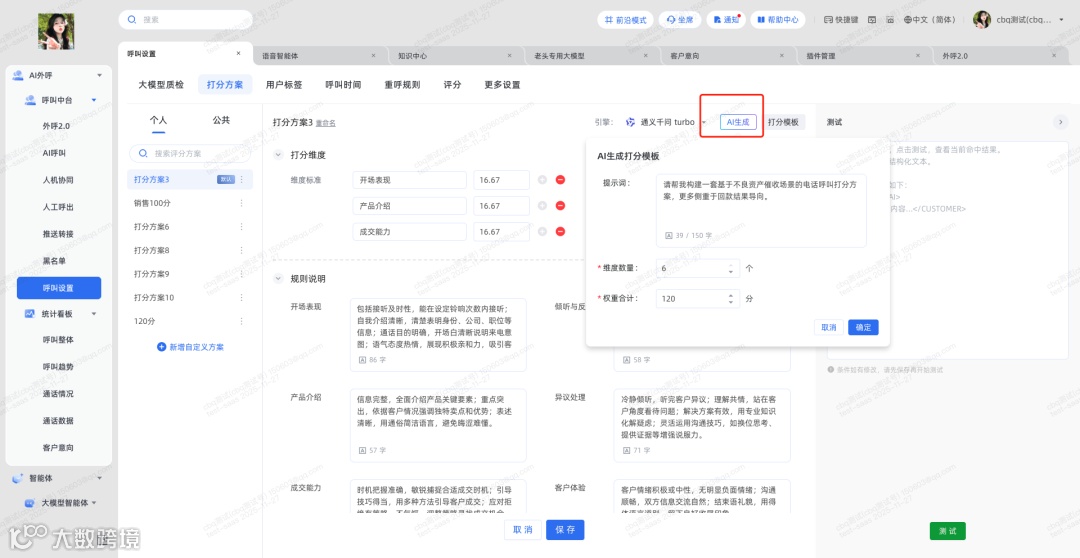The image size is (1080, 558).
Task: Click 取消 in AI生成打分模板 dialog
Action: (x=829, y=327)
